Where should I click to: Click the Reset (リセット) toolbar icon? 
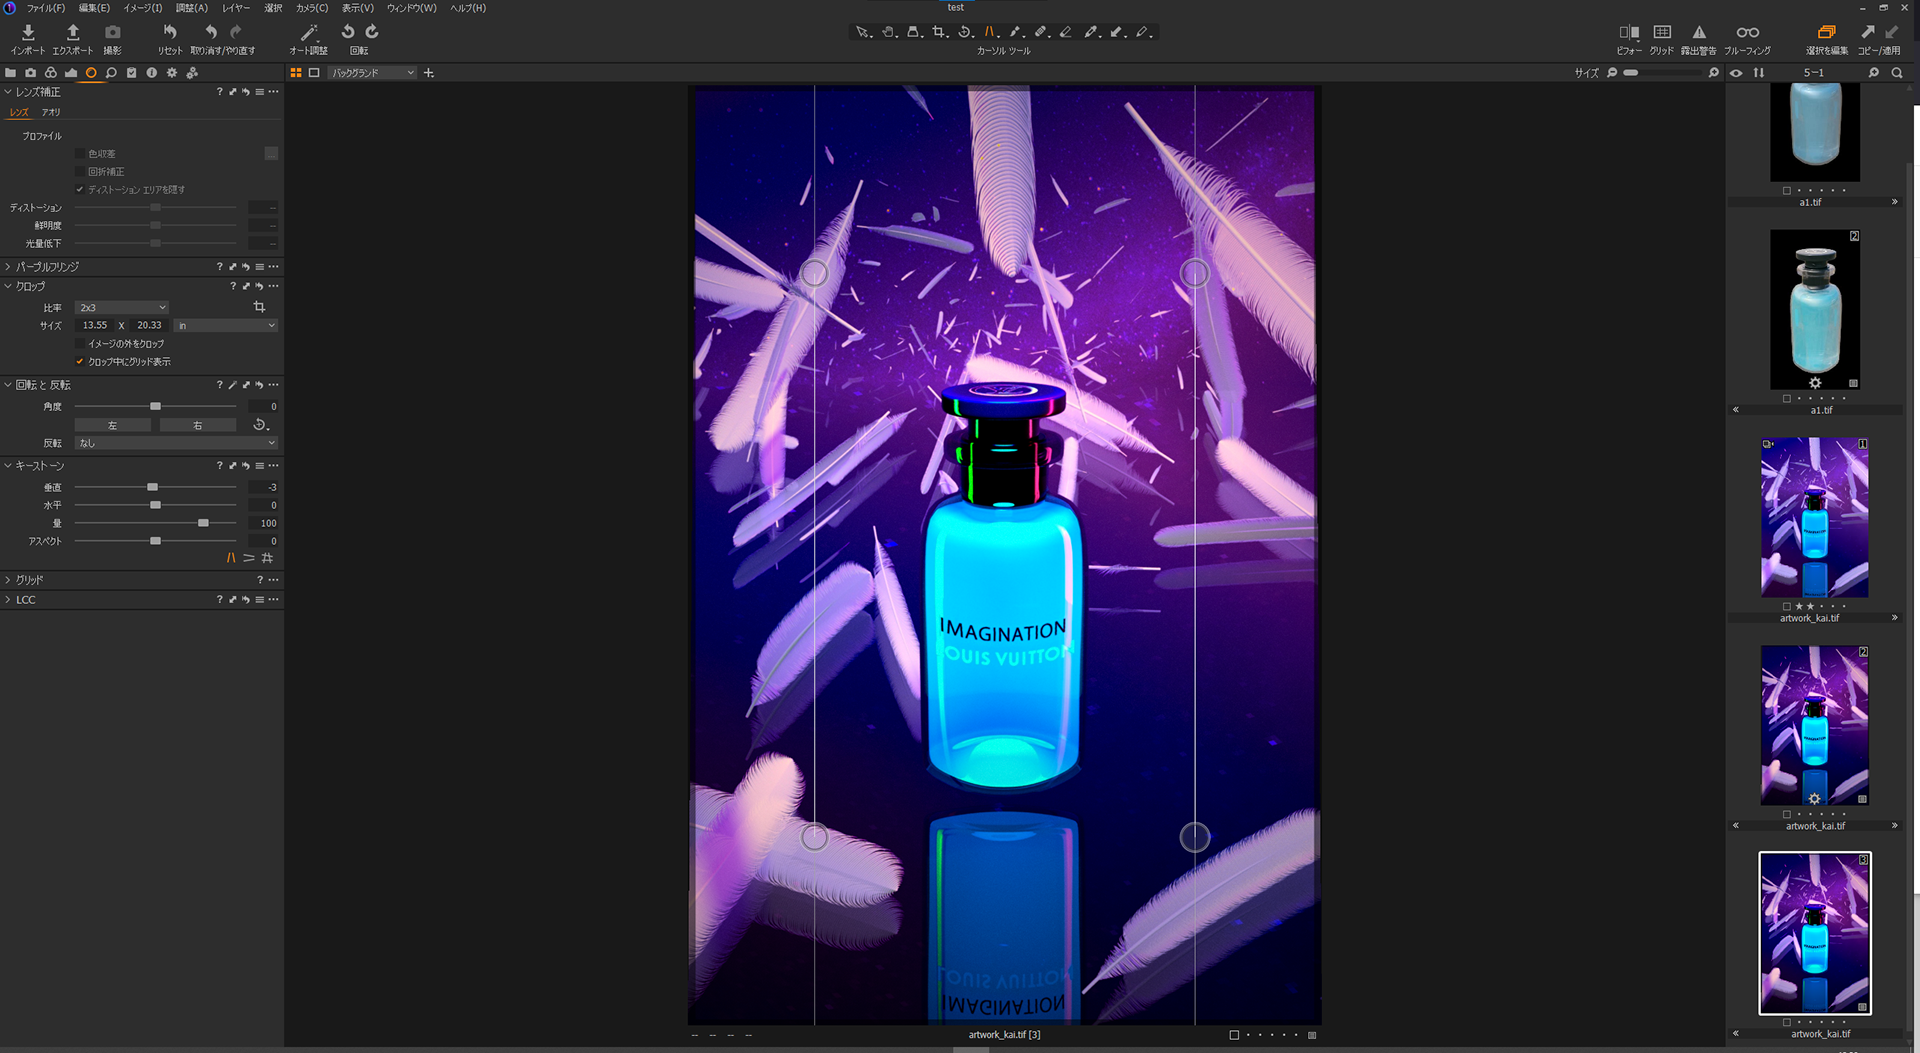click(x=170, y=33)
